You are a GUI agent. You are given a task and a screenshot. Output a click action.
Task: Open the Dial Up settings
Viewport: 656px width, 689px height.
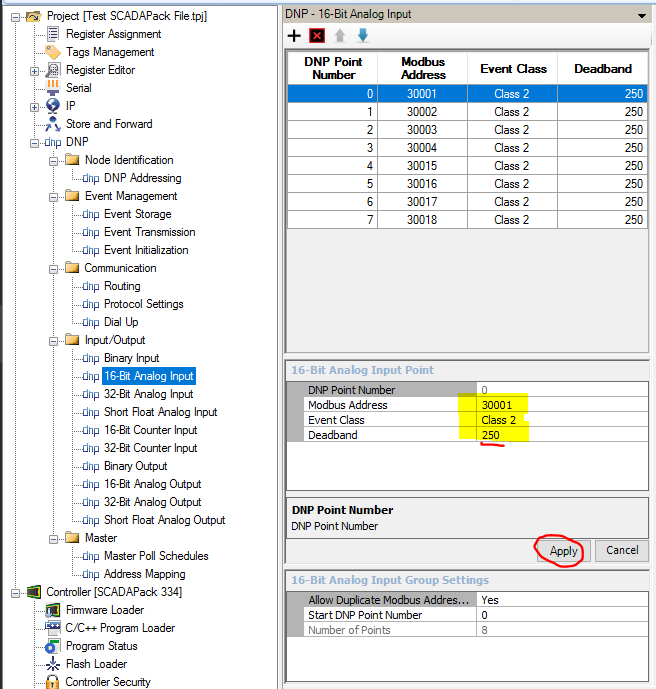pyautogui.click(x=121, y=322)
